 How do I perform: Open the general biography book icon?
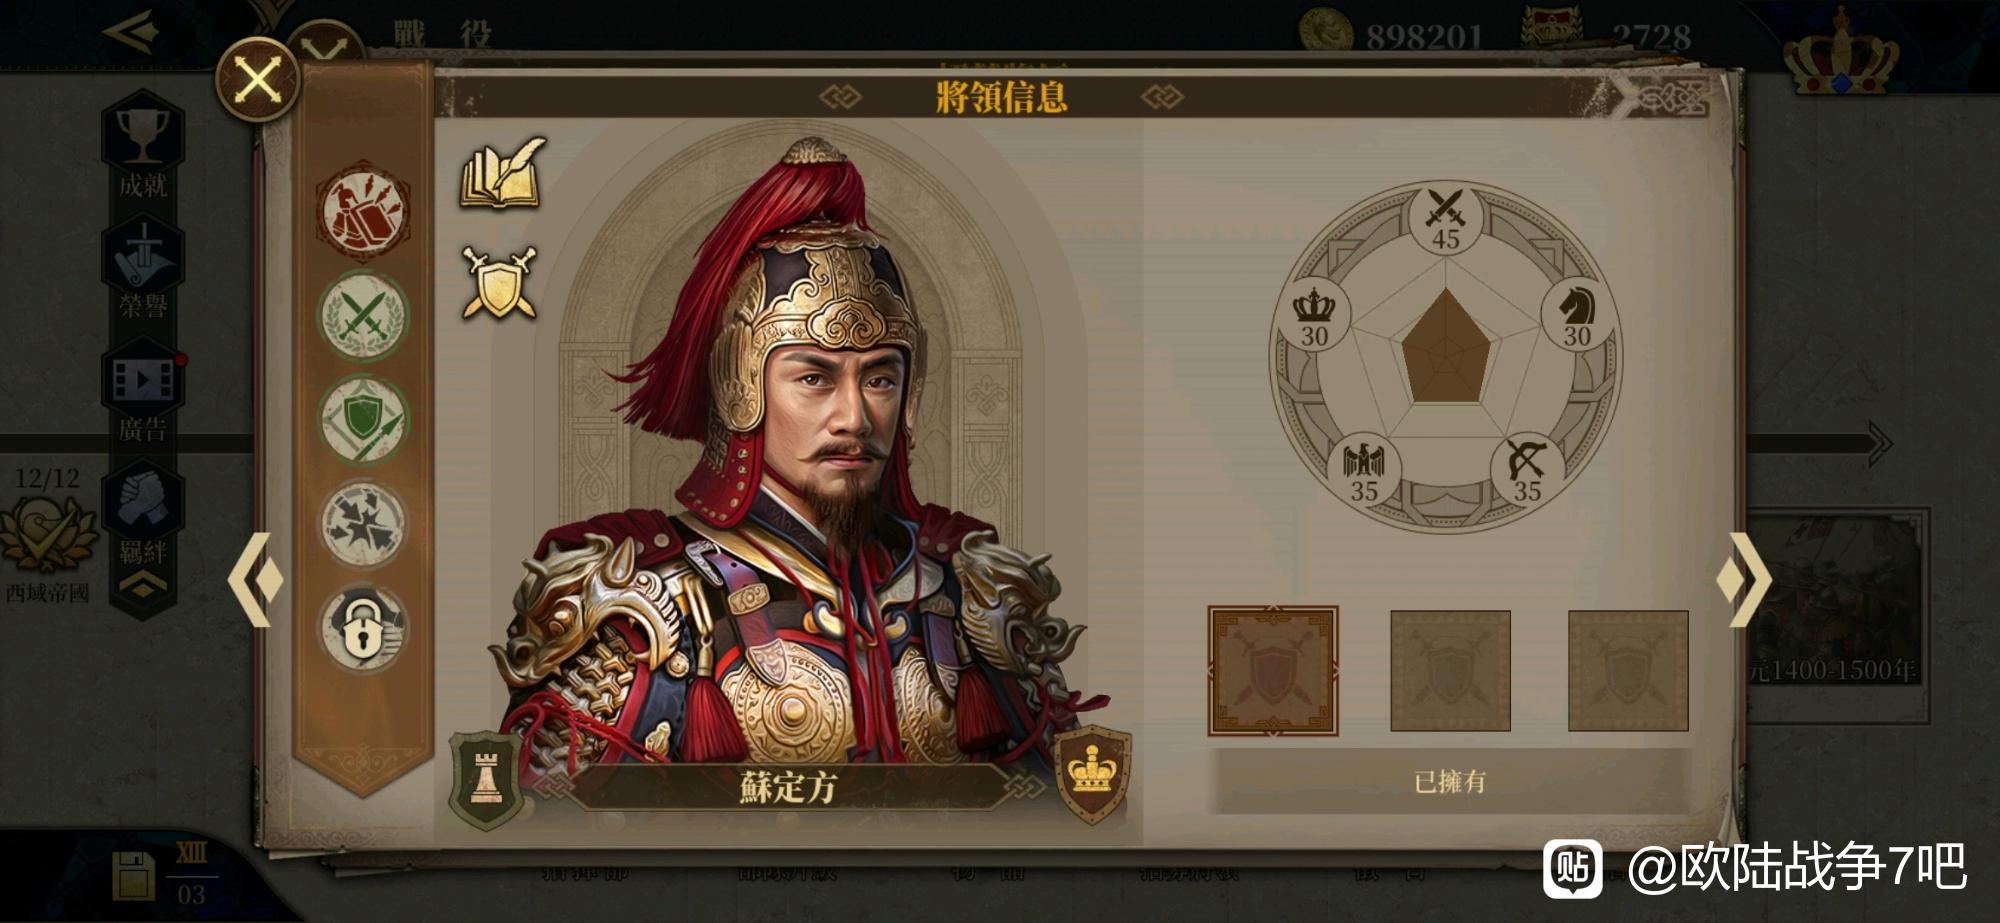tap(503, 173)
